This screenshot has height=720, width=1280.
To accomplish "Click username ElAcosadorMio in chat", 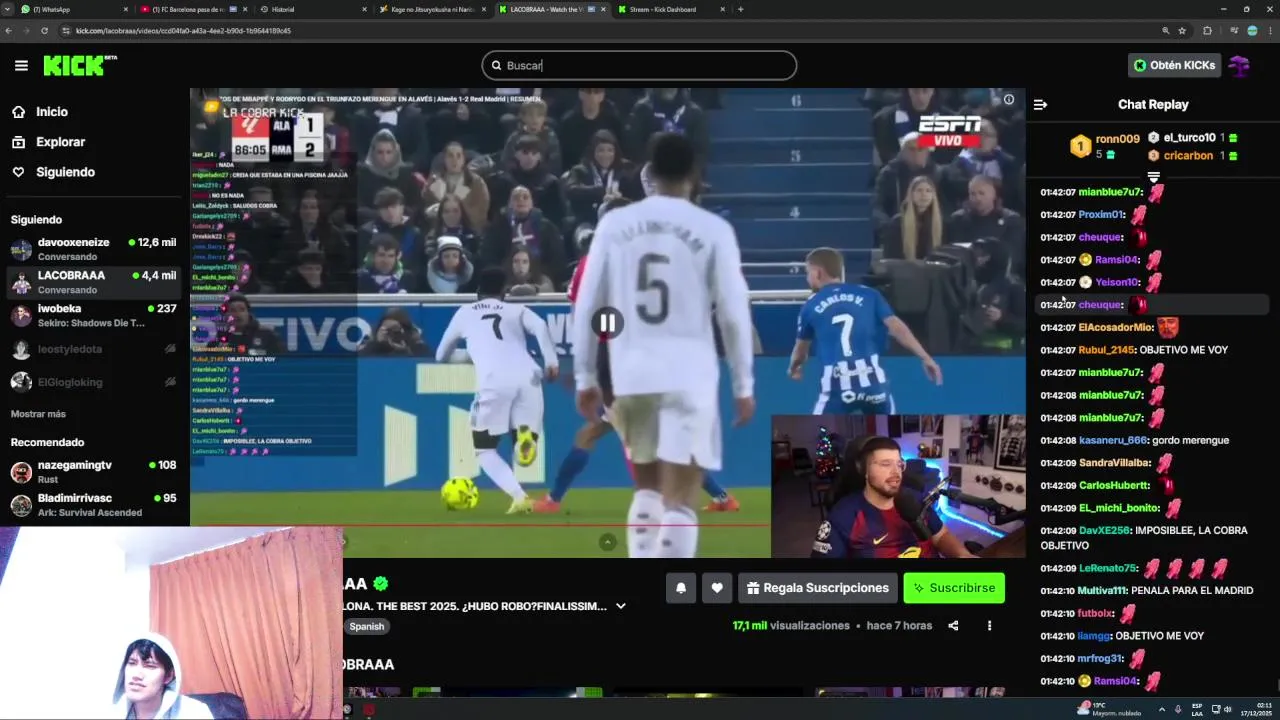I will coord(1116,328).
